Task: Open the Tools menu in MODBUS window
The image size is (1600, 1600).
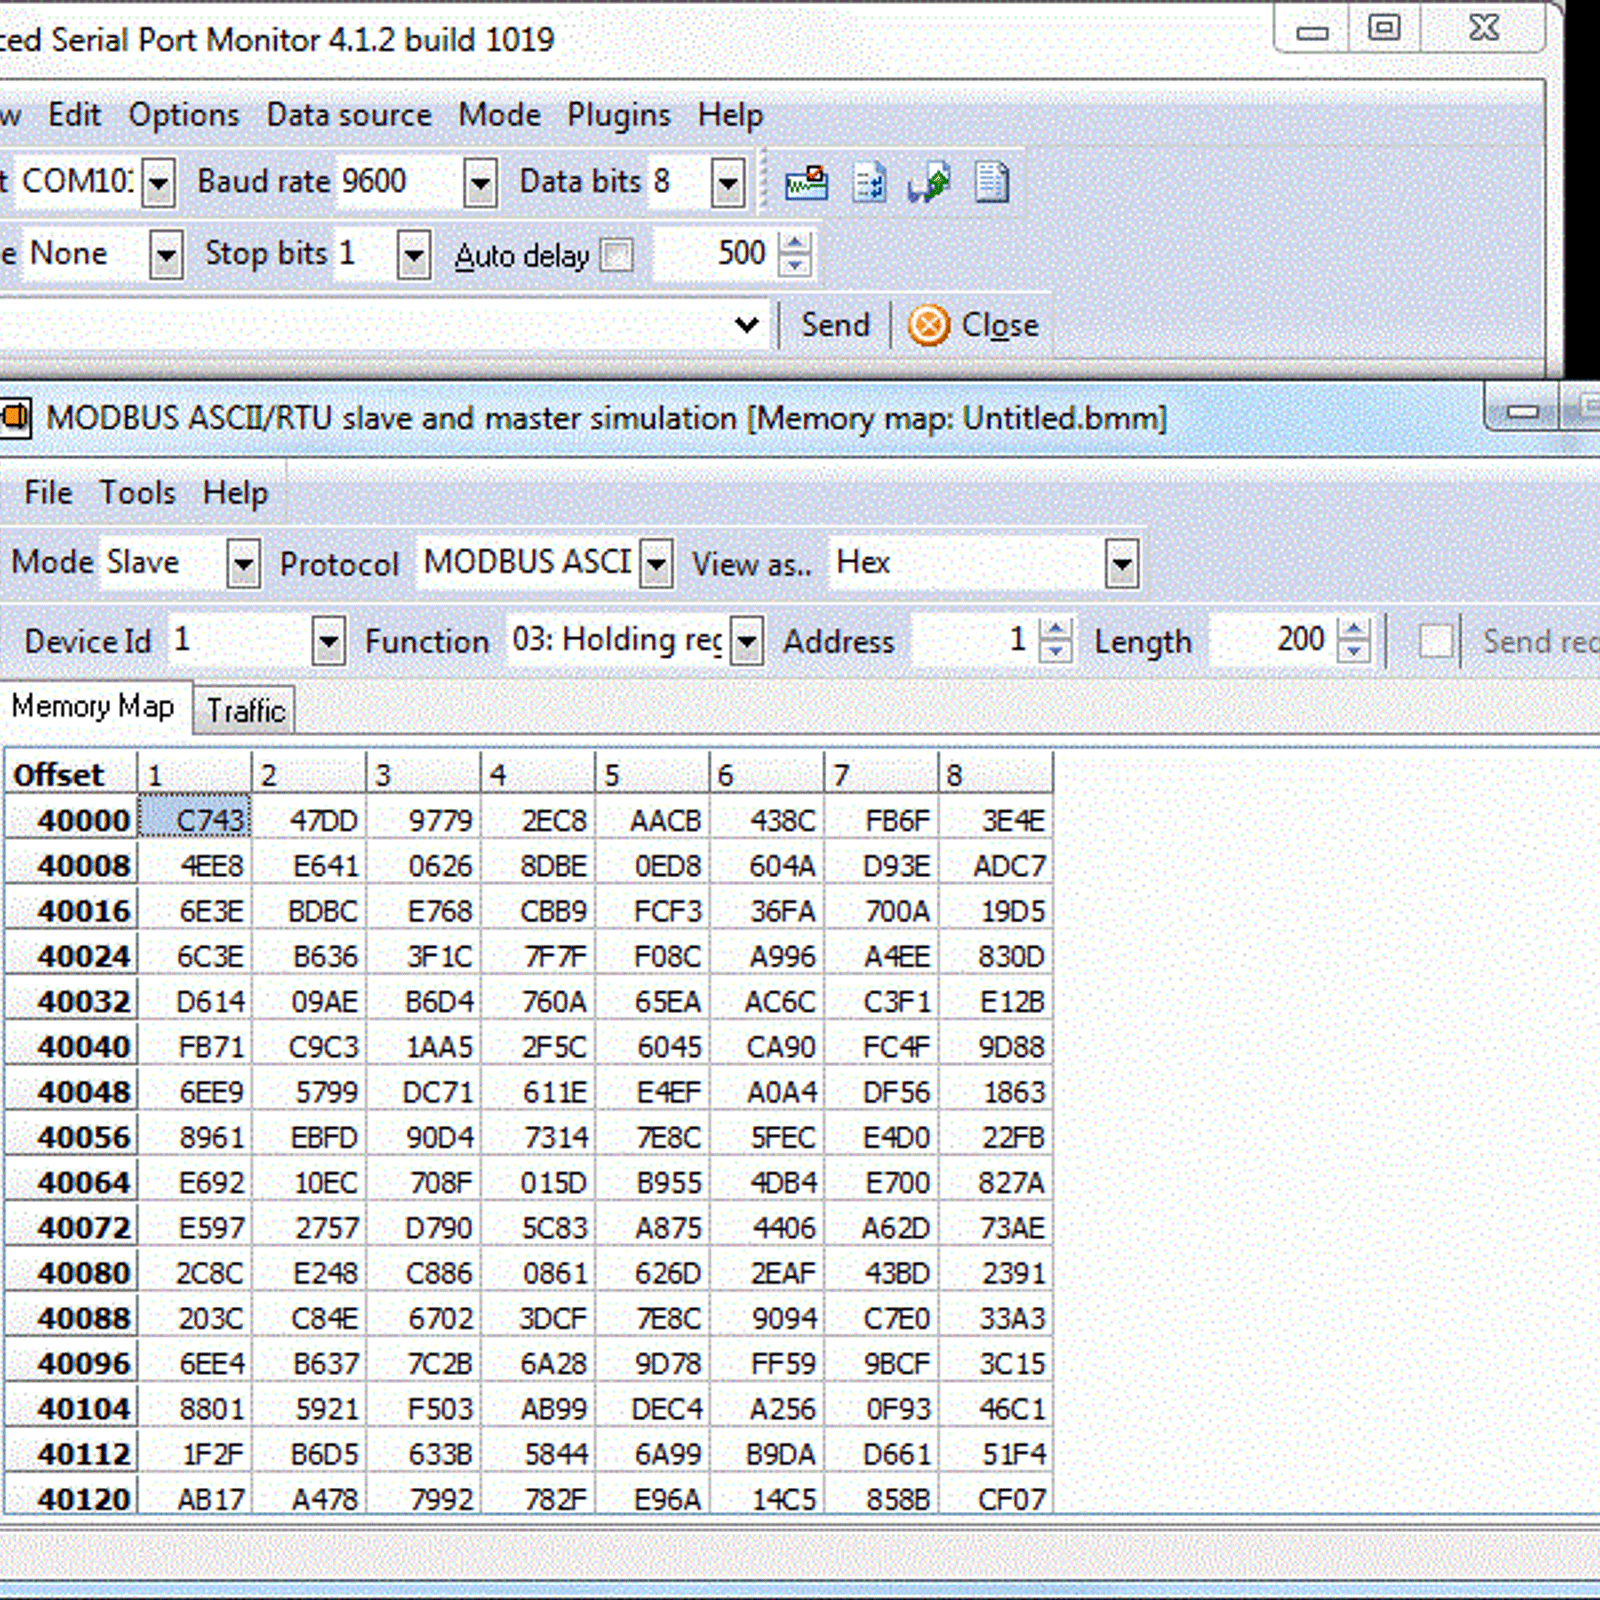Action: (x=138, y=493)
